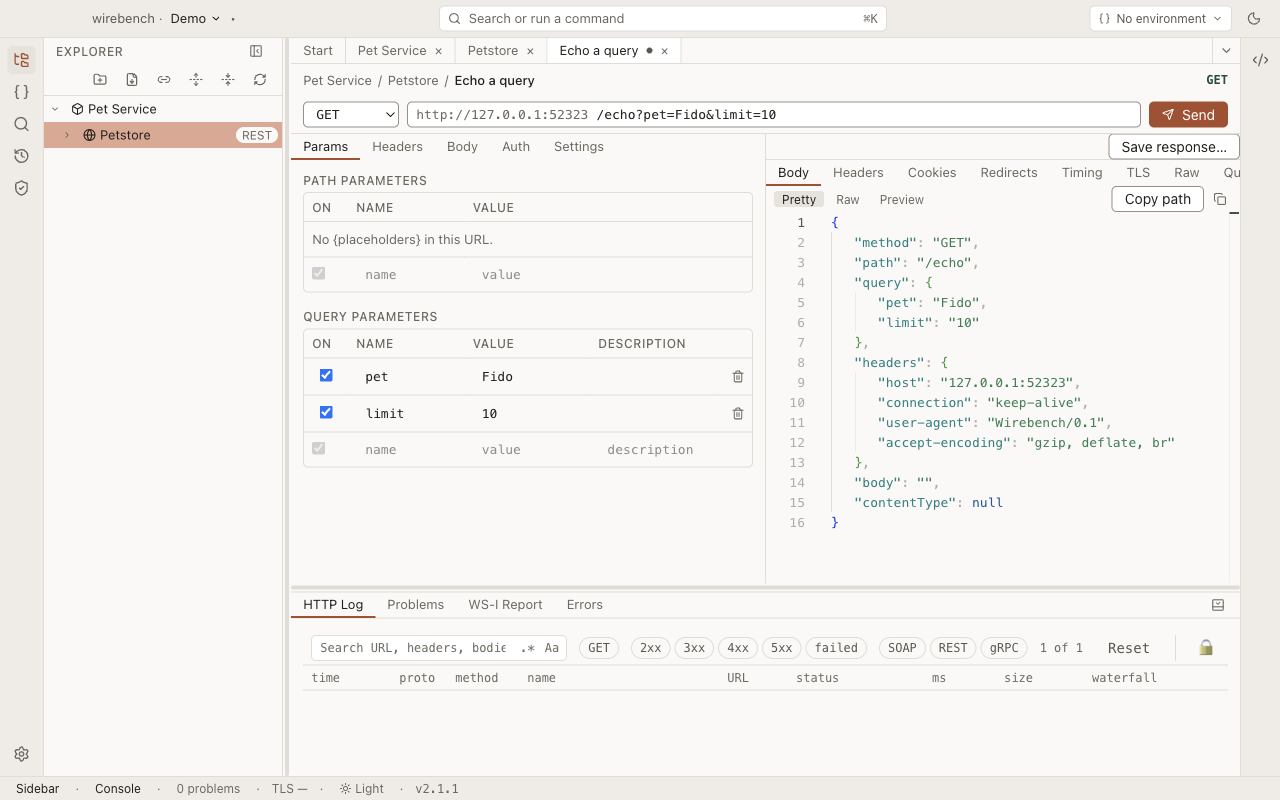Open the search view in the activity bar
This screenshot has height=800, width=1280.
(21, 124)
